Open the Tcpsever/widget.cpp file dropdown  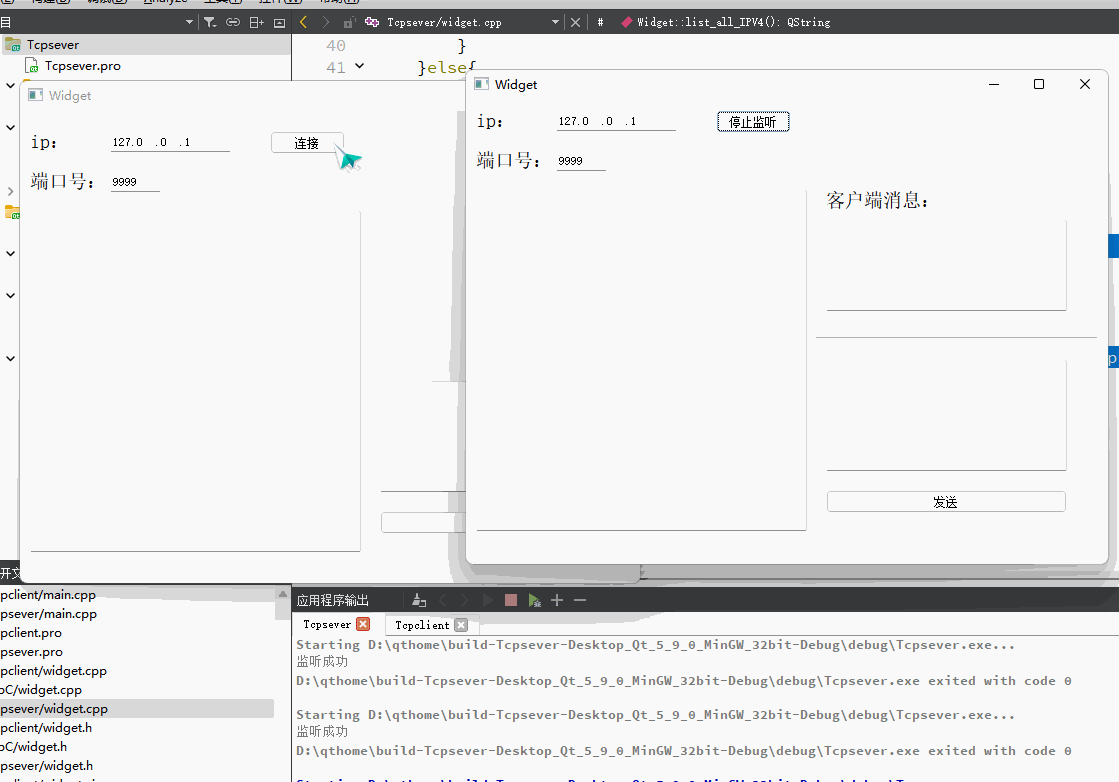tap(556, 22)
